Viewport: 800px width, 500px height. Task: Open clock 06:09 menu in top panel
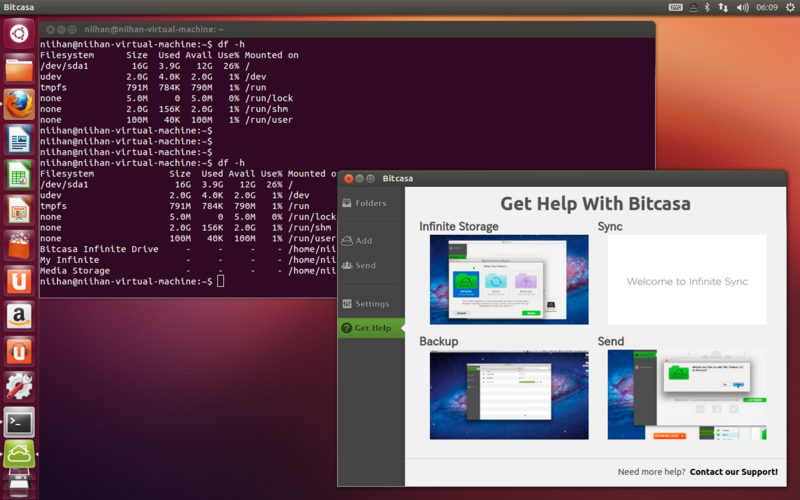pos(767,7)
